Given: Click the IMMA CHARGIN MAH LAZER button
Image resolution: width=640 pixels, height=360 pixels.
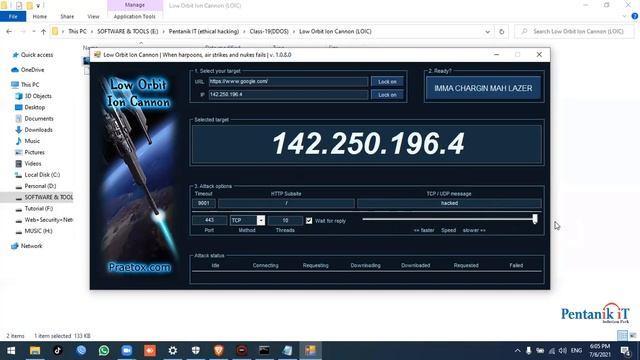Looking at the screenshot, I should [483, 88].
